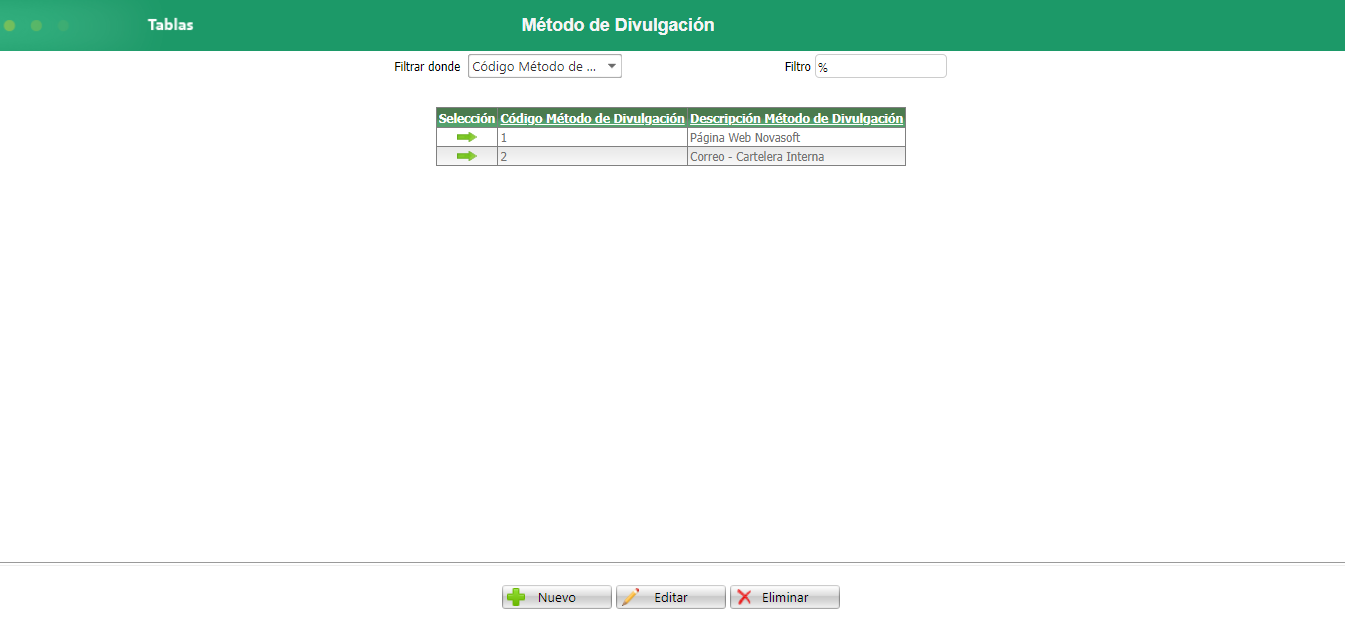Click the Filtro text input containing %
Image resolution: width=1345 pixels, height=638 pixels.
coord(880,65)
